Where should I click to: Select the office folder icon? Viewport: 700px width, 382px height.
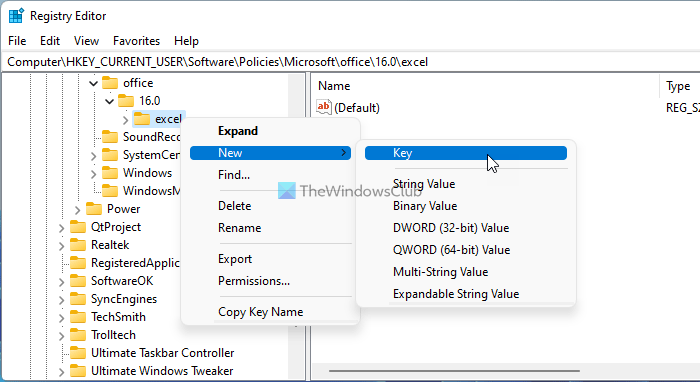(110, 83)
